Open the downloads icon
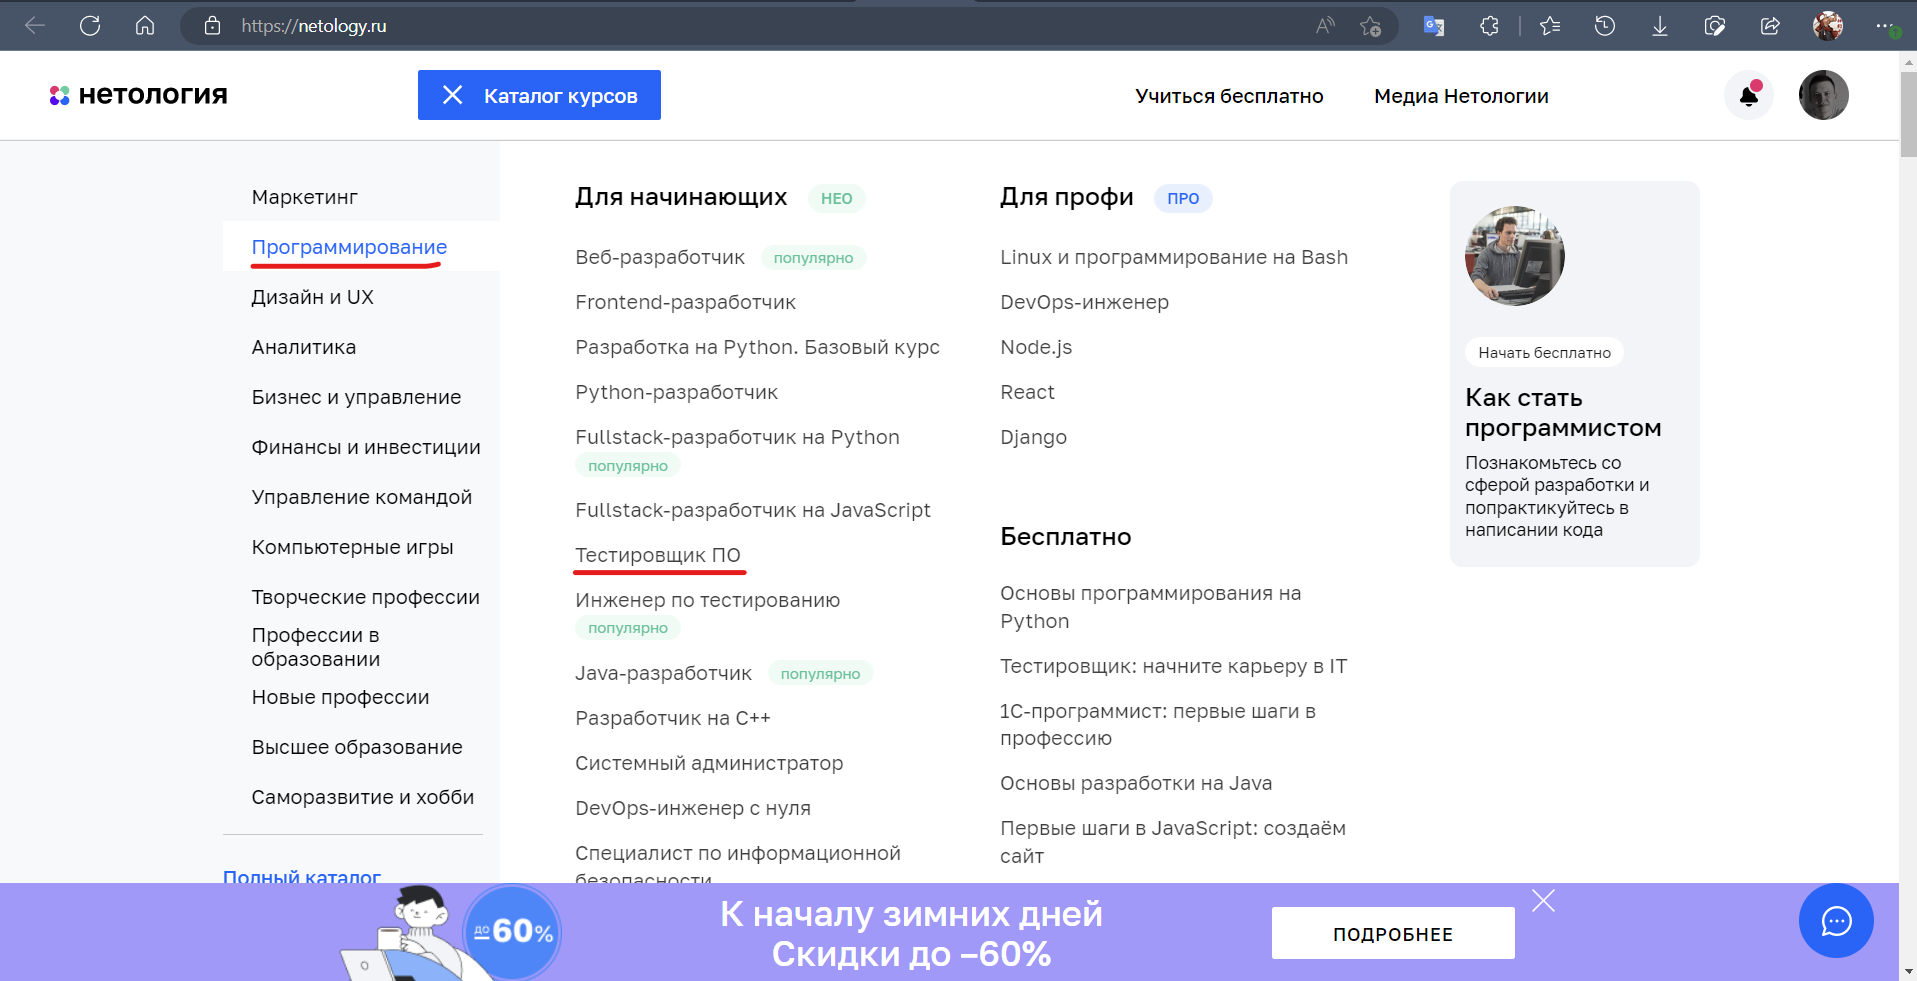 1660,26
